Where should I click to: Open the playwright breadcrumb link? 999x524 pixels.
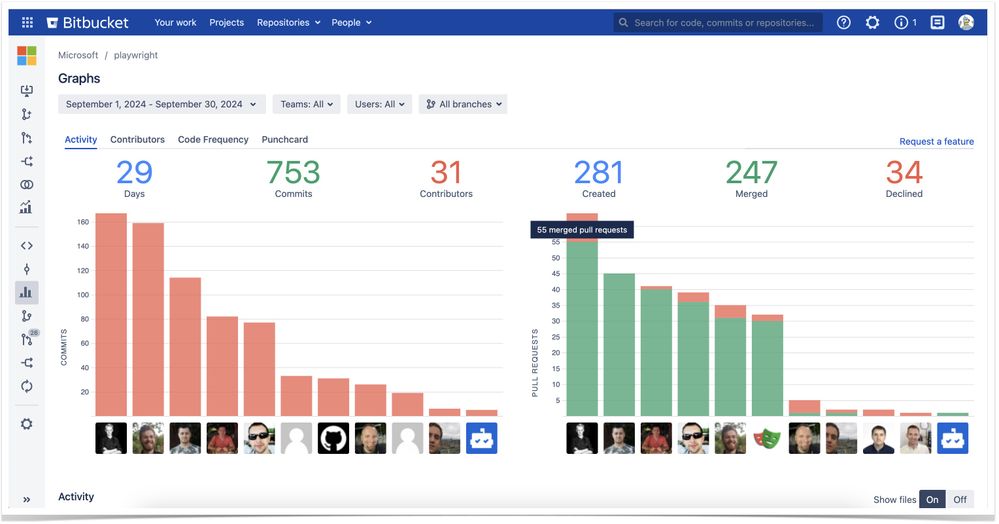coord(136,55)
